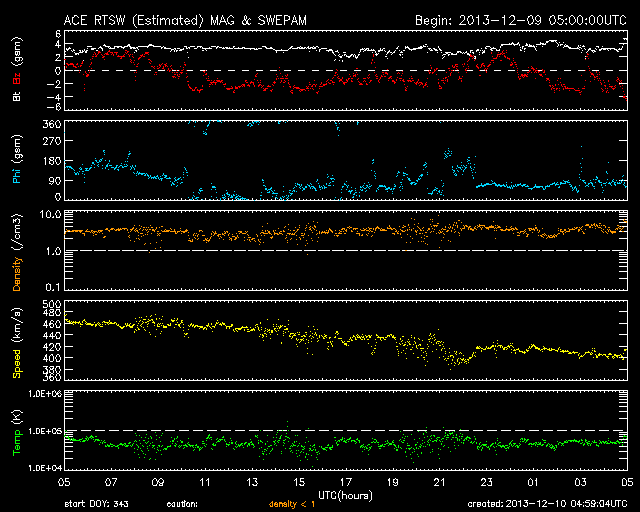
Task: Click the '420' tick on the Speed axis
Action: (x=52, y=347)
